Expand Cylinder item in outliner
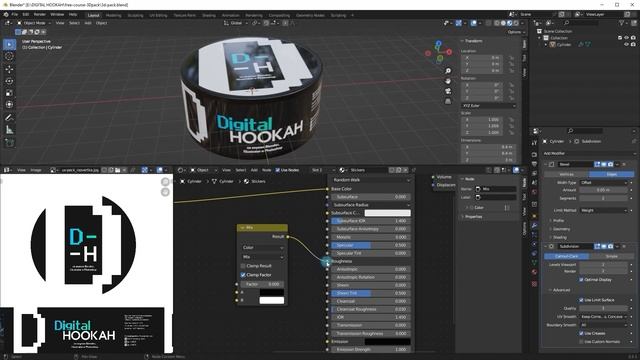The height and width of the screenshot is (360, 640). pyautogui.click(x=546, y=44)
